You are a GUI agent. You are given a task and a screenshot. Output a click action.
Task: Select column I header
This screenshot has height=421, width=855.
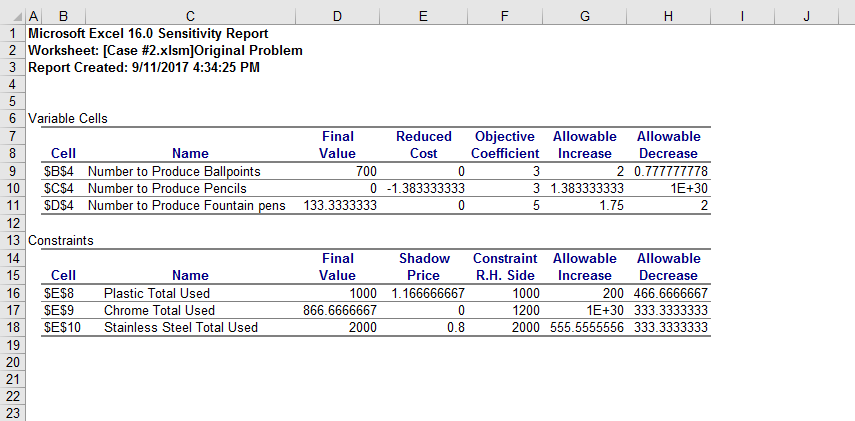(742, 17)
